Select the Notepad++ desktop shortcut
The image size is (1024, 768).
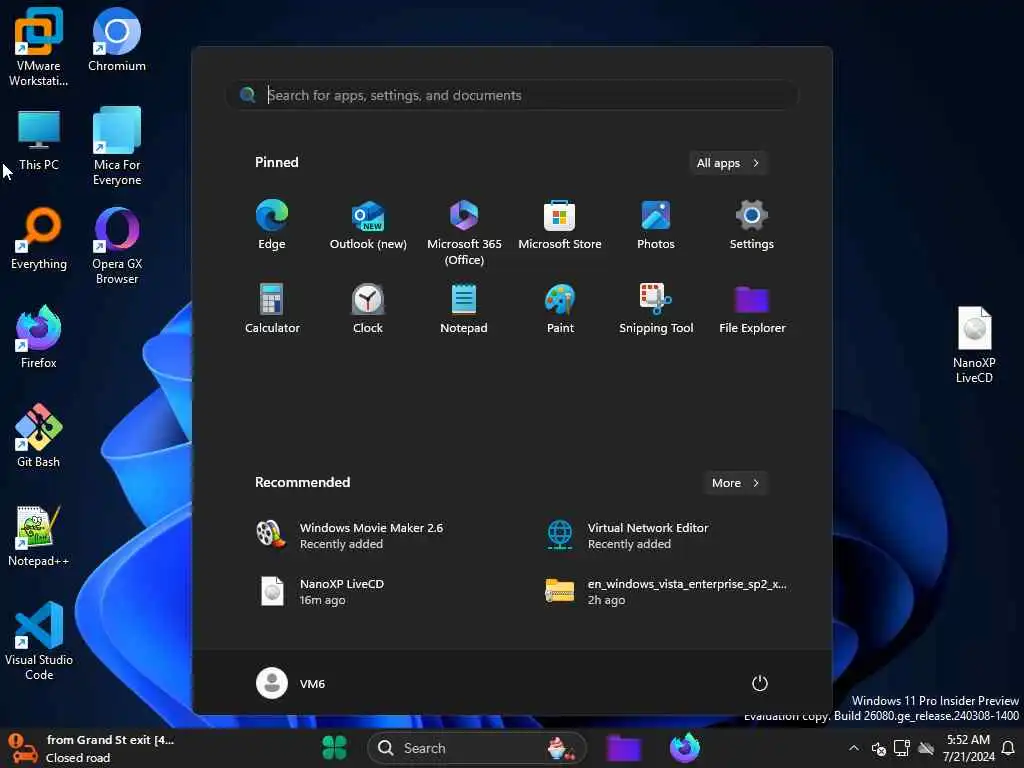click(39, 536)
